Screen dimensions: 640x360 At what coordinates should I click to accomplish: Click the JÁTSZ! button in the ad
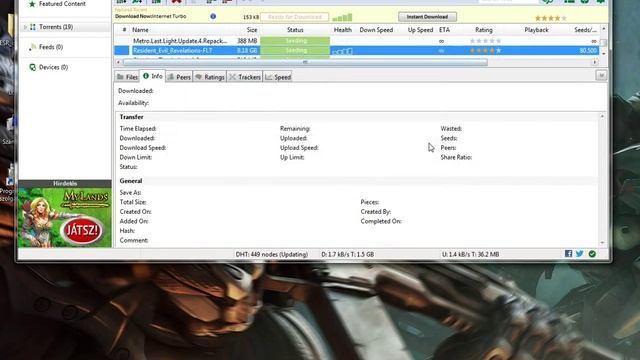(82, 231)
